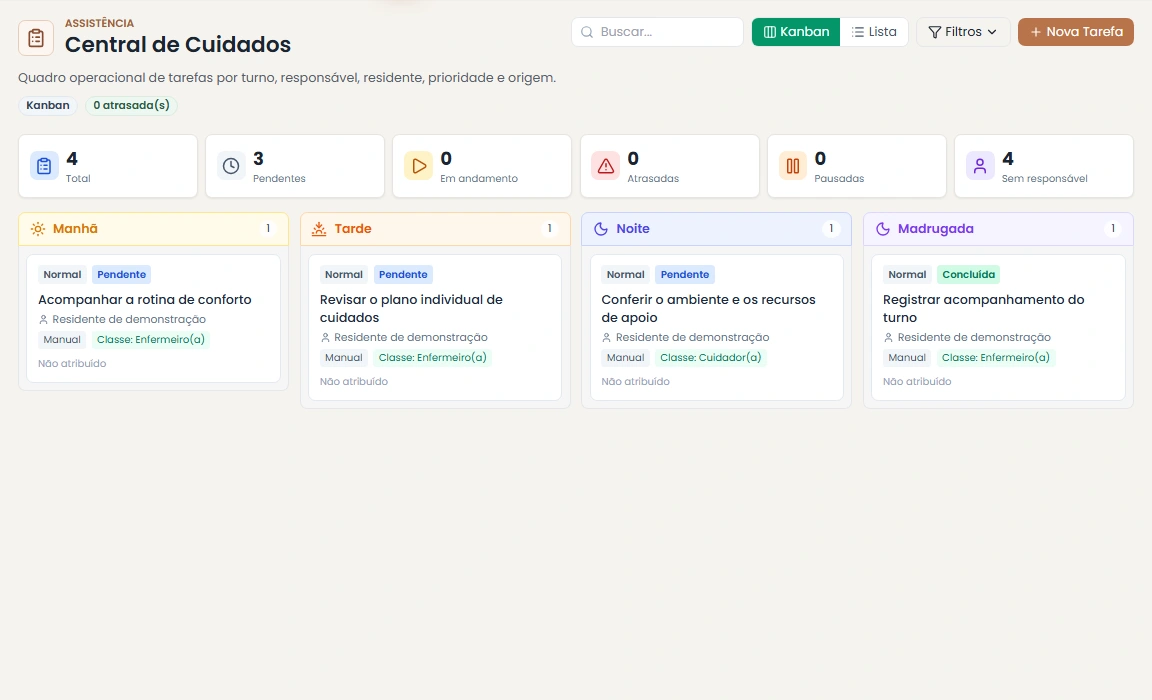Click Residente de demonstração in Noite card
The height and width of the screenshot is (700, 1152).
pyautogui.click(x=692, y=338)
